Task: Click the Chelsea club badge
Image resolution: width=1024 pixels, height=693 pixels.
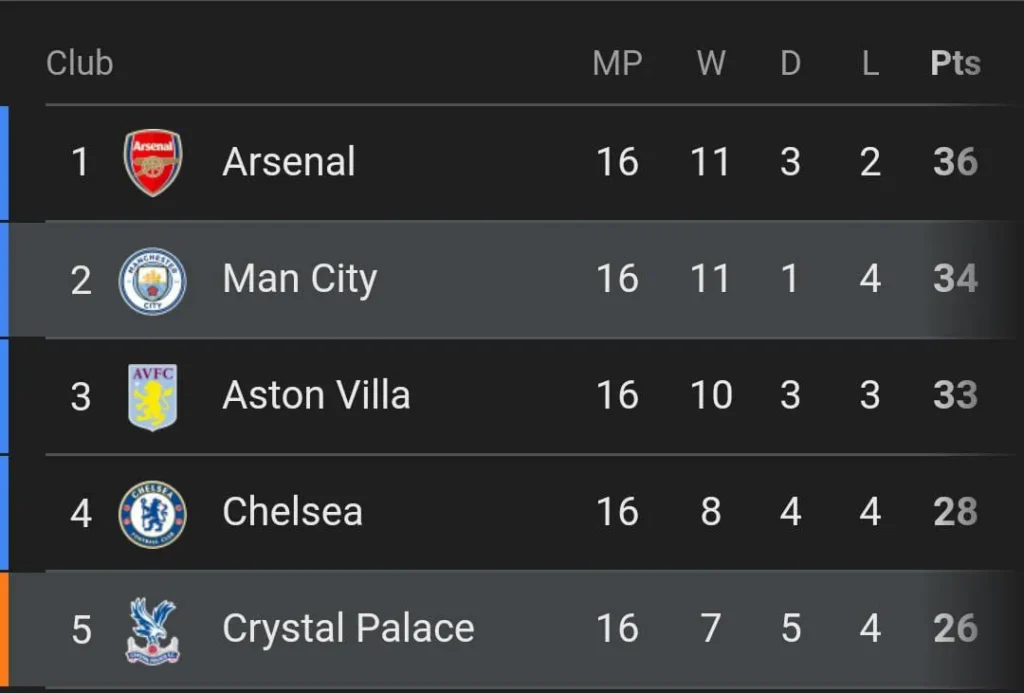Action: pyautogui.click(x=152, y=511)
